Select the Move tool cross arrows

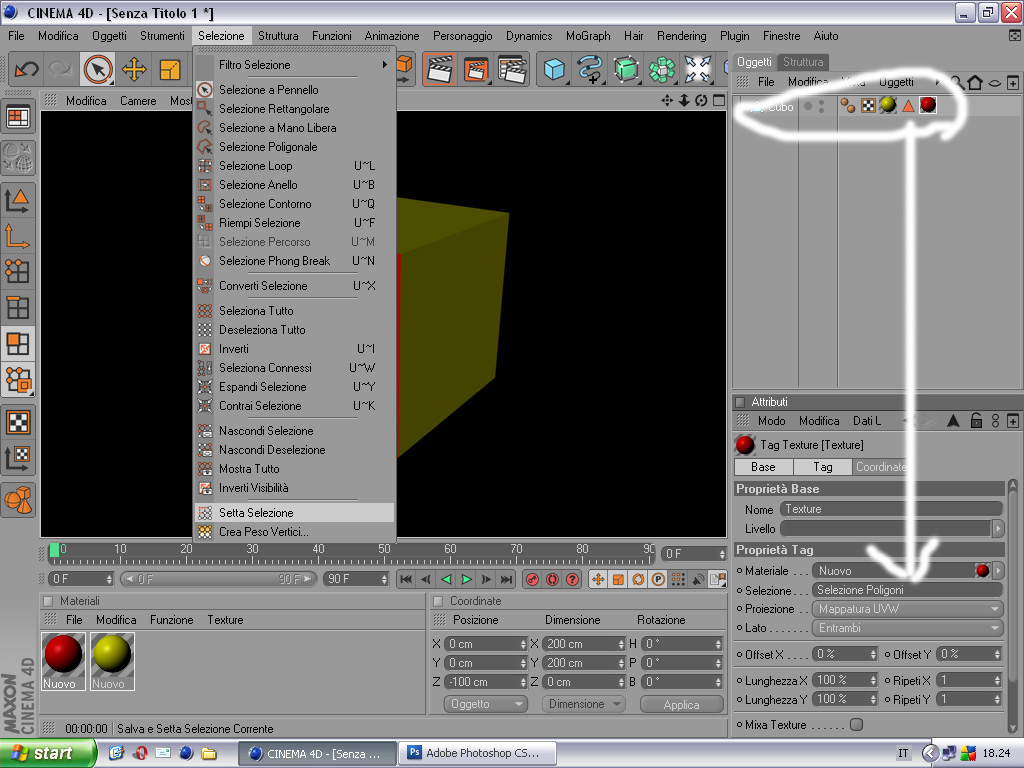134,69
